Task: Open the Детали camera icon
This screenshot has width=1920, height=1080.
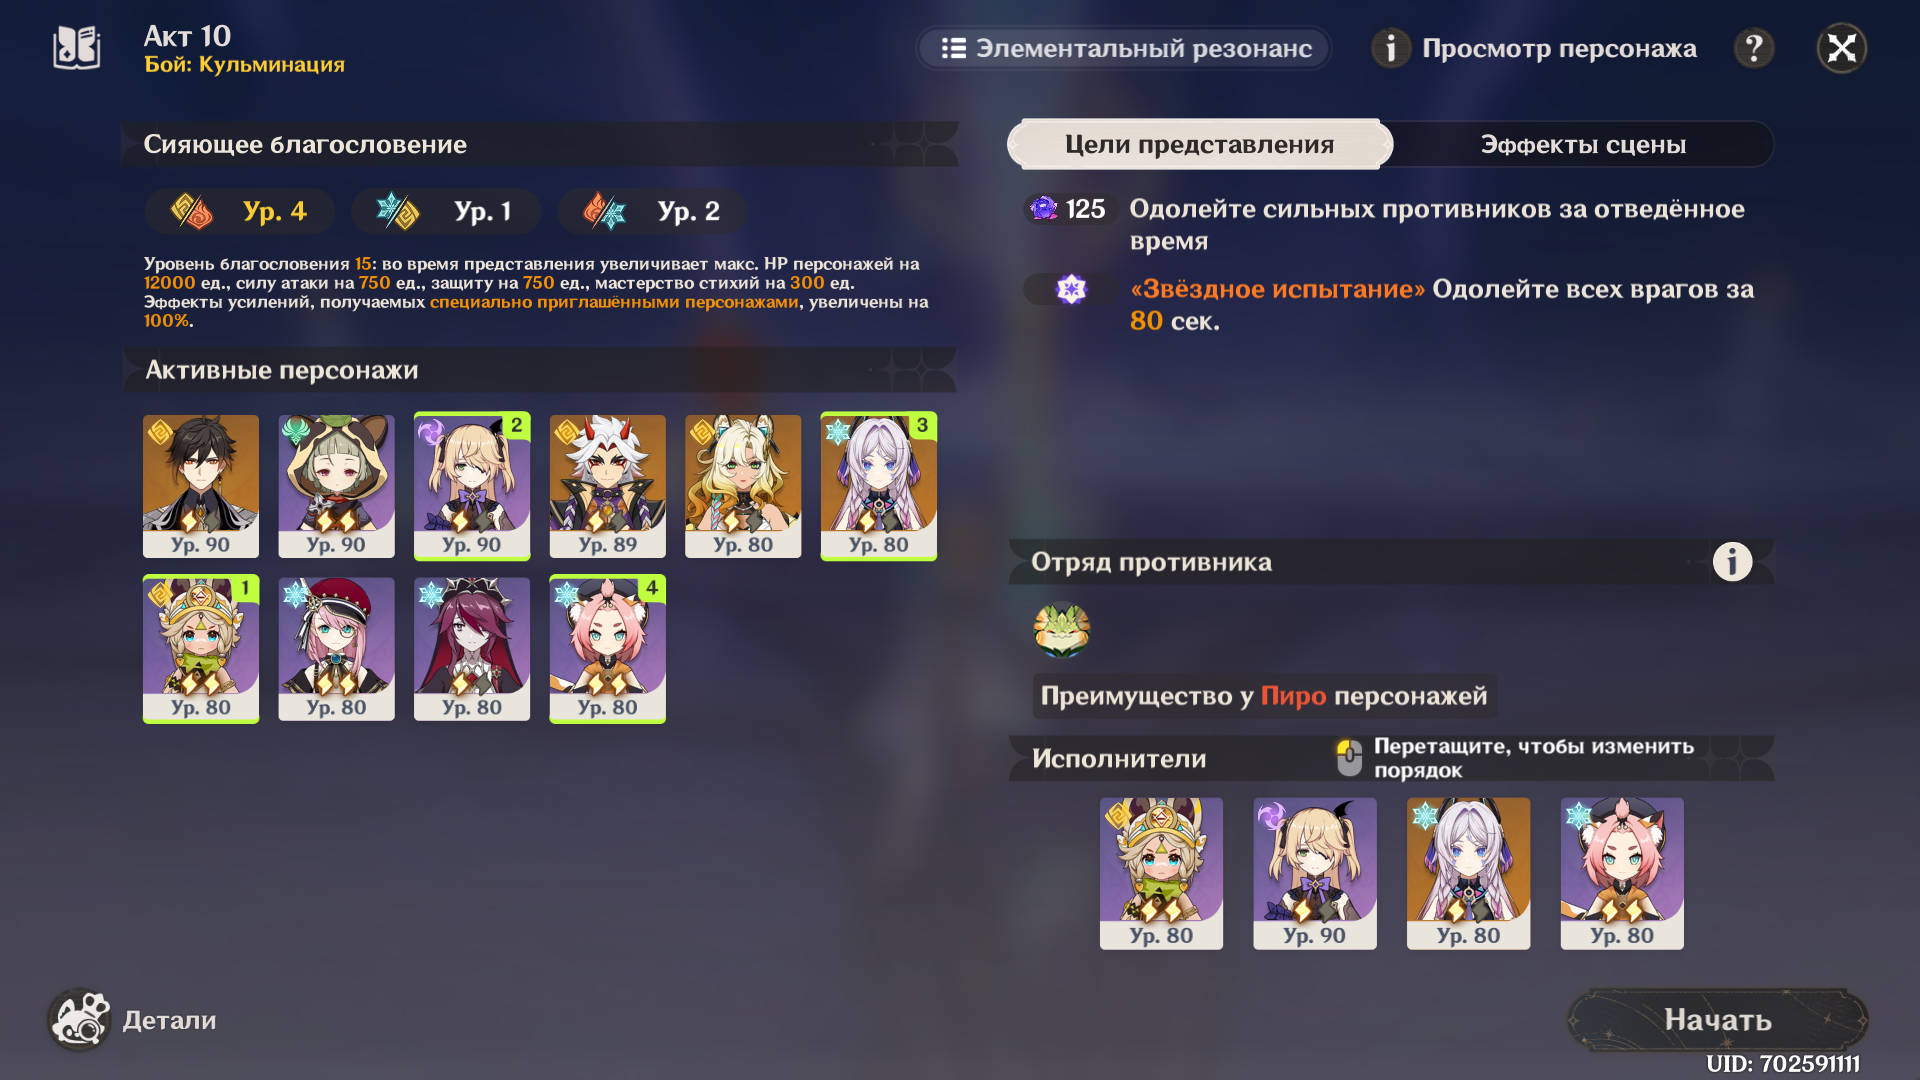Action: coord(80,1019)
